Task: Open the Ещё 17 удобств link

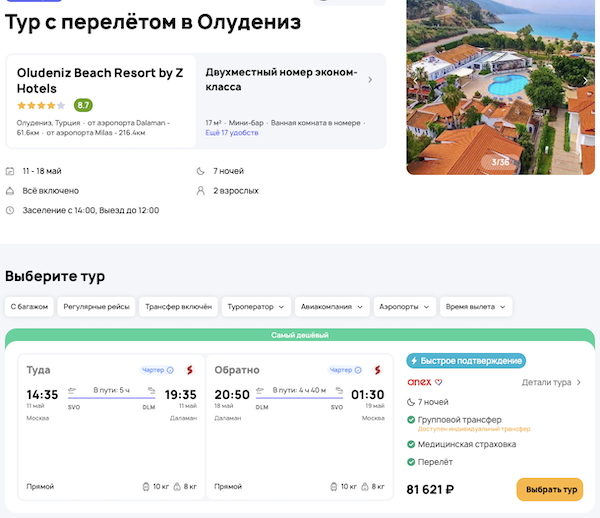Action: pos(232,133)
